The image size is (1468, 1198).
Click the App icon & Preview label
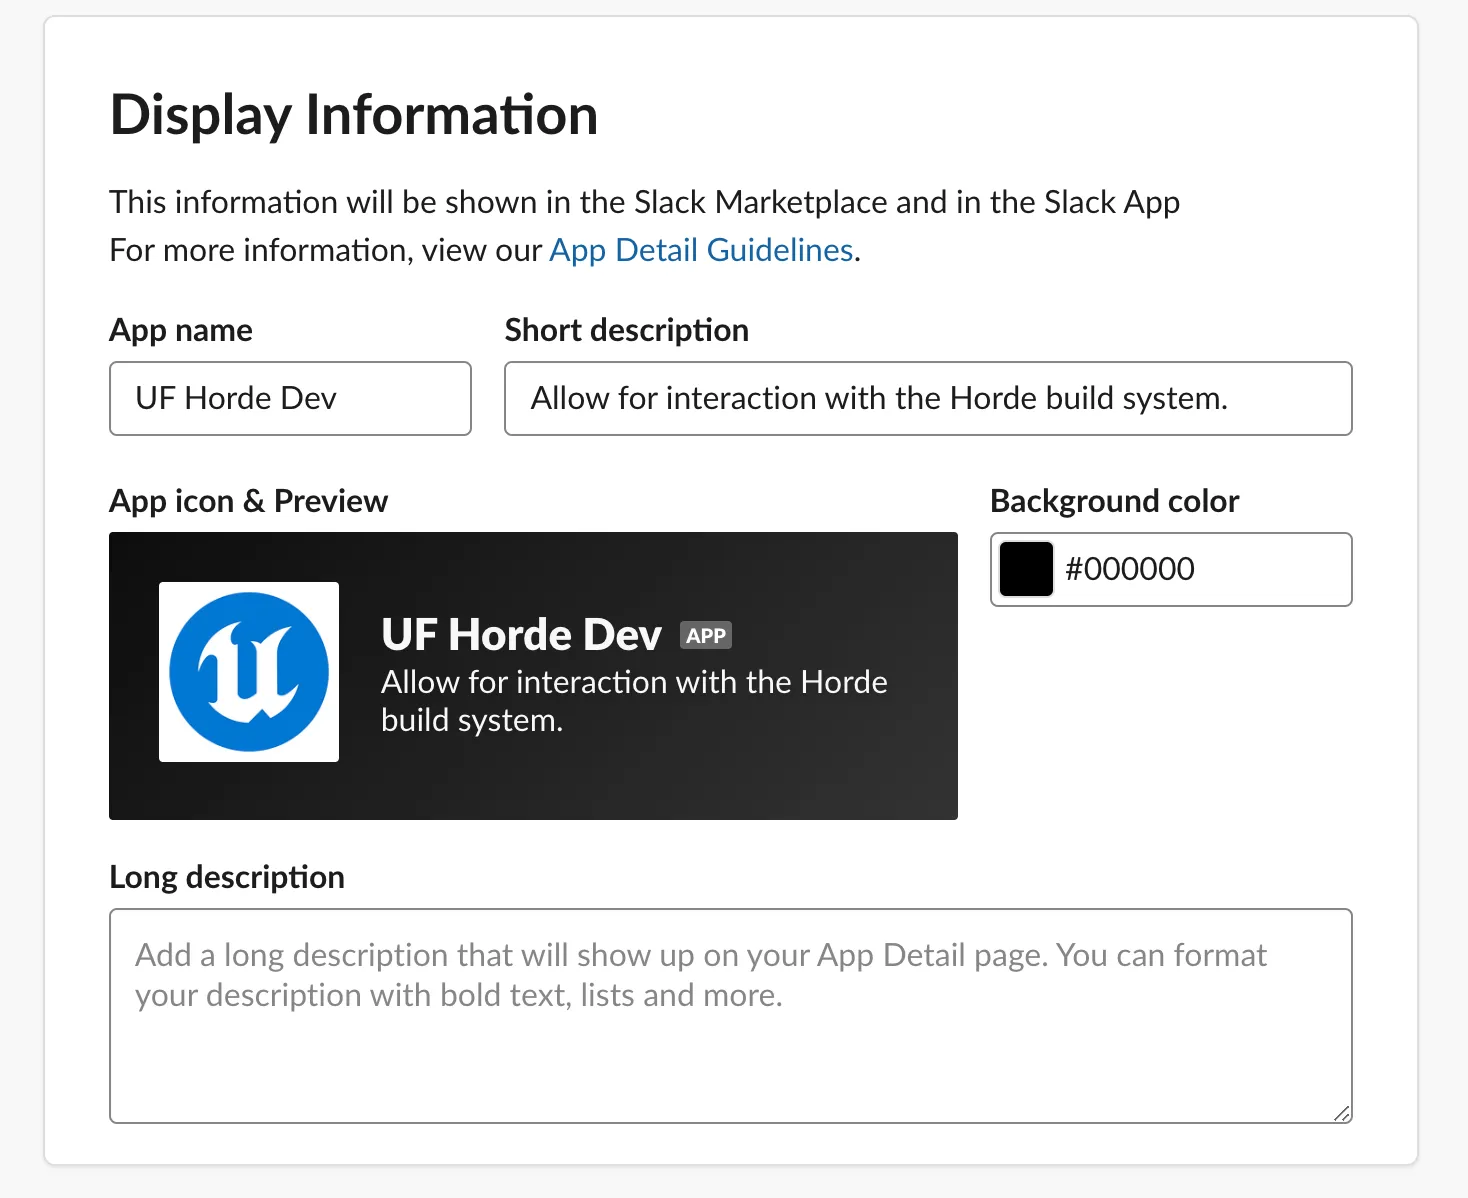point(248,501)
